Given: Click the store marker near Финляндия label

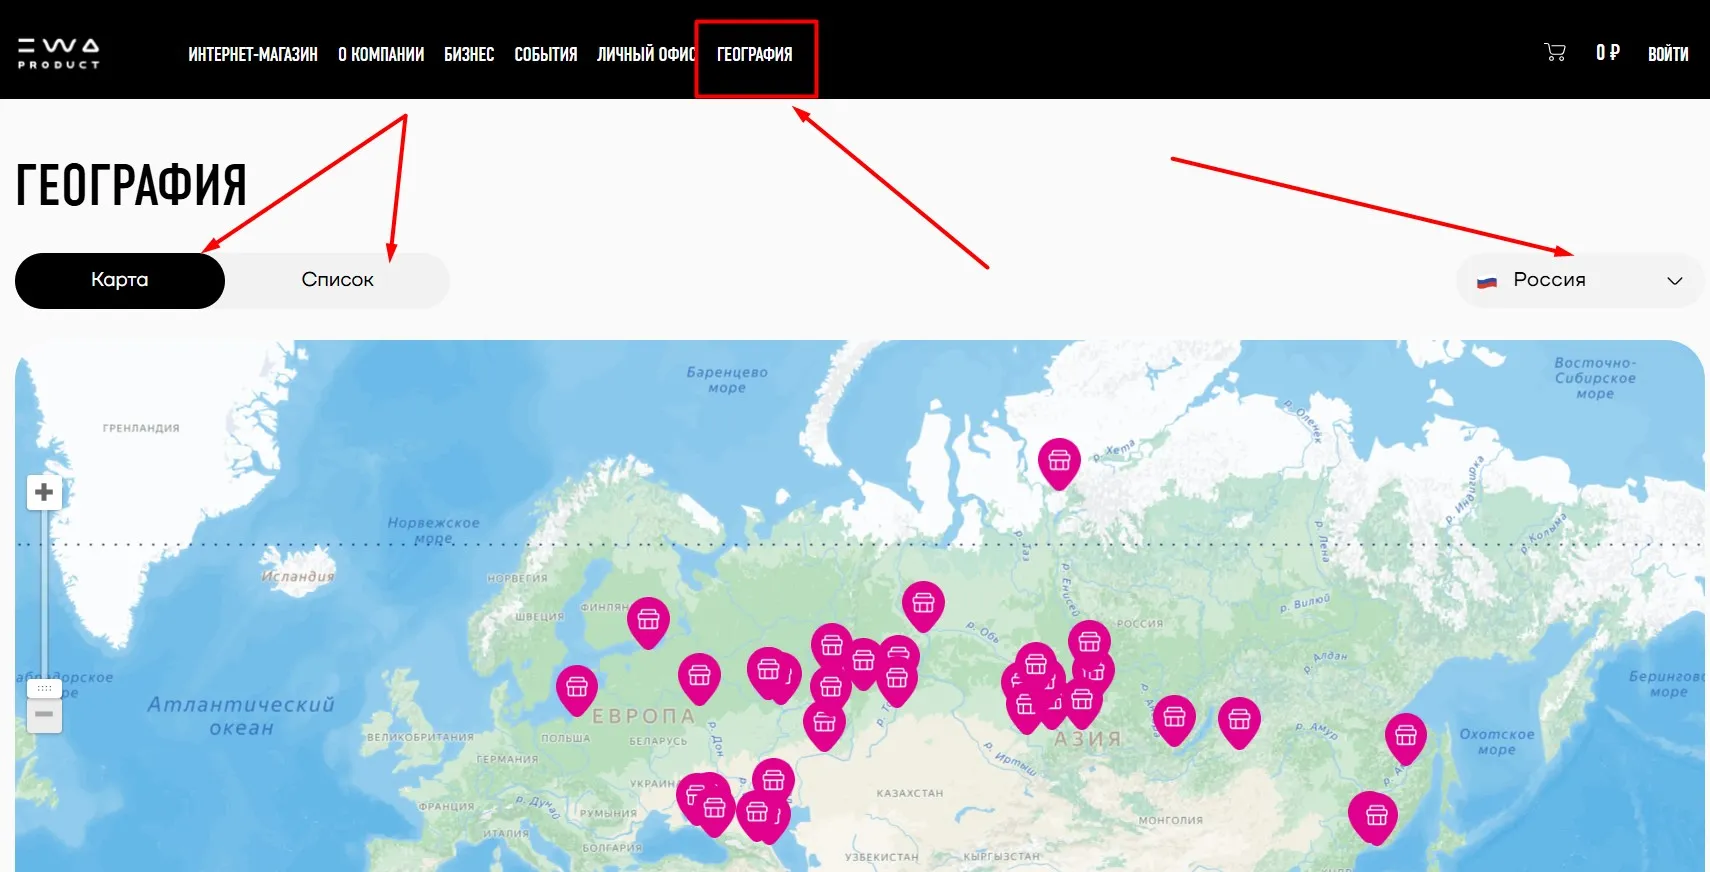Looking at the screenshot, I should click(x=648, y=621).
